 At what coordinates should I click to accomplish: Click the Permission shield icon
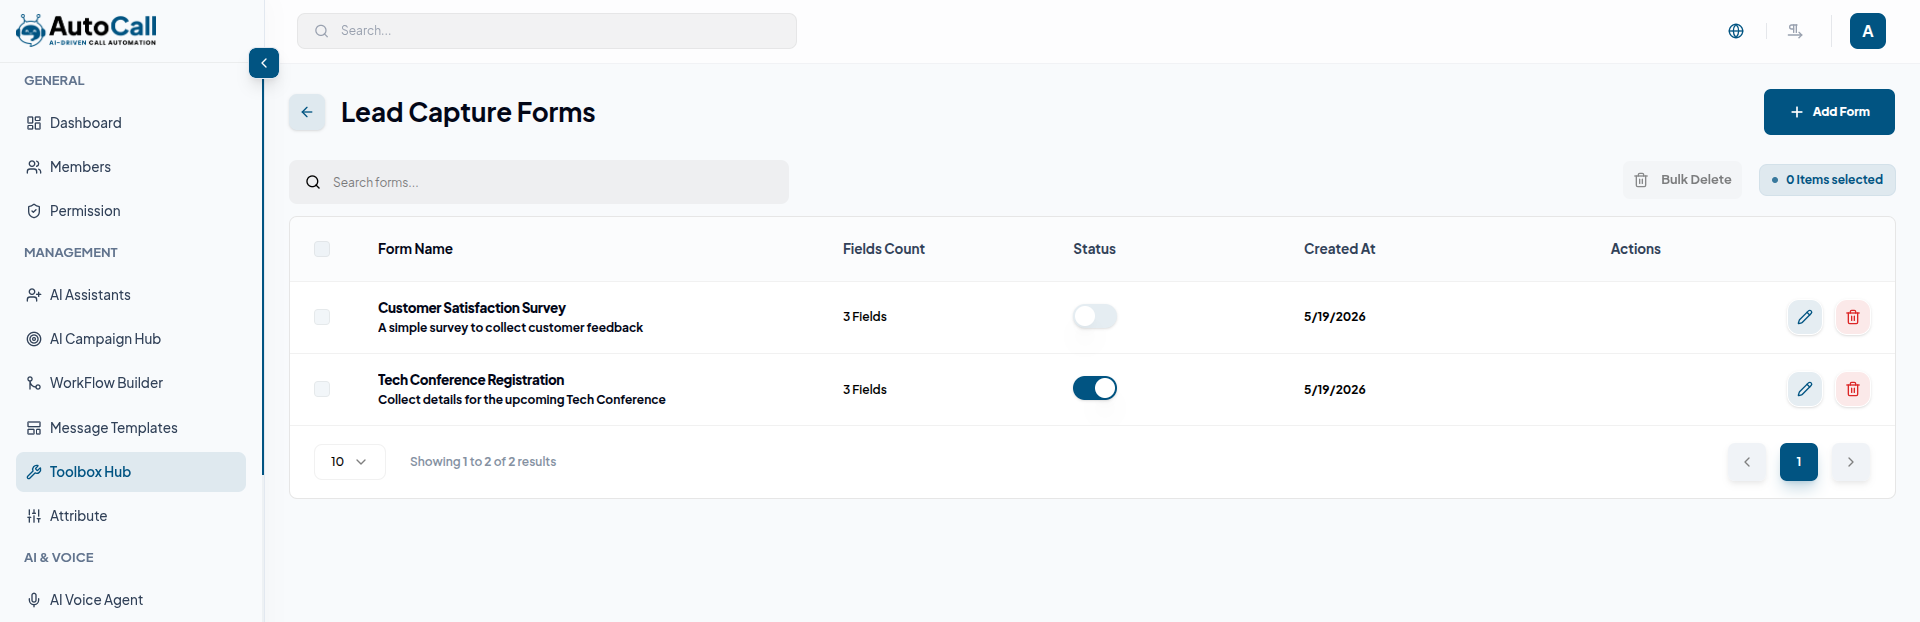(34, 211)
